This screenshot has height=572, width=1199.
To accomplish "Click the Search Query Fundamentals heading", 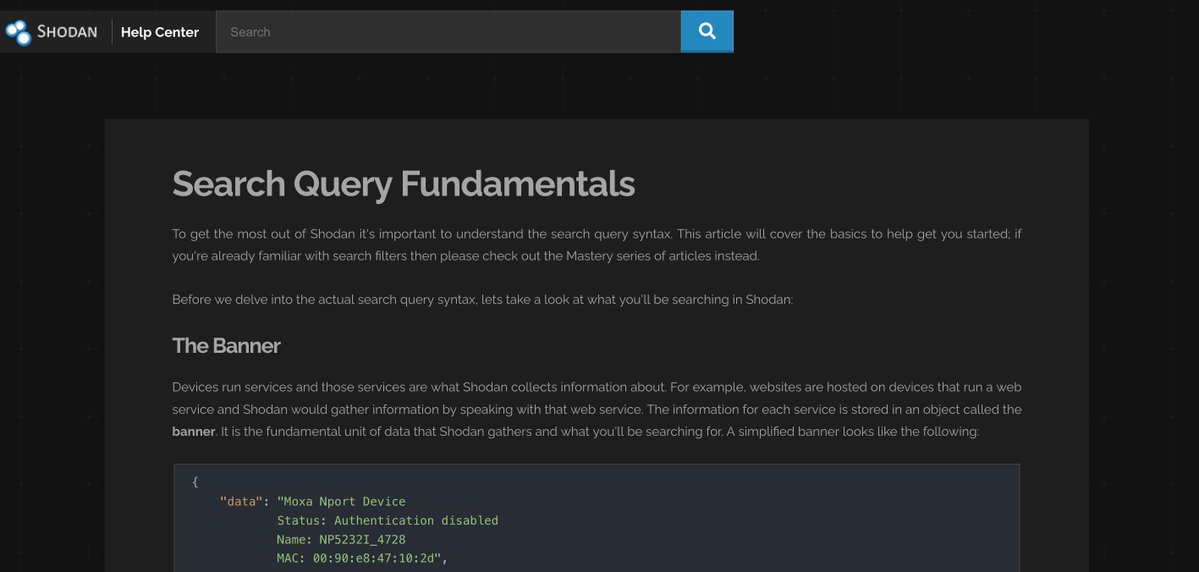I will pos(404,184).
